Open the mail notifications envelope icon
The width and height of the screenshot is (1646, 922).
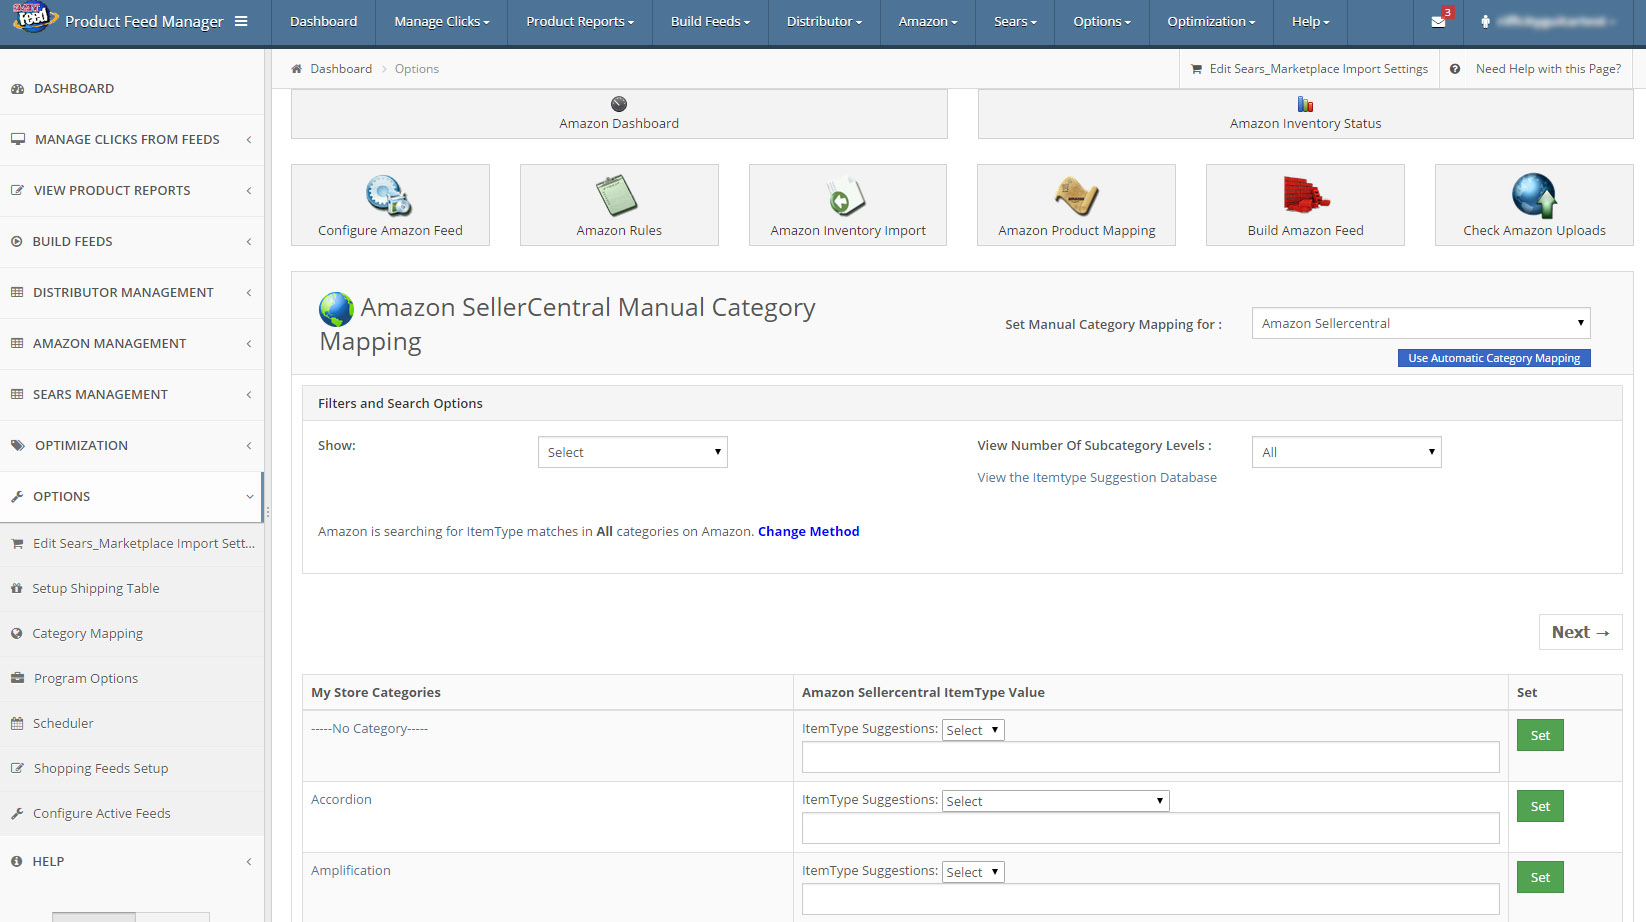[1438, 21]
